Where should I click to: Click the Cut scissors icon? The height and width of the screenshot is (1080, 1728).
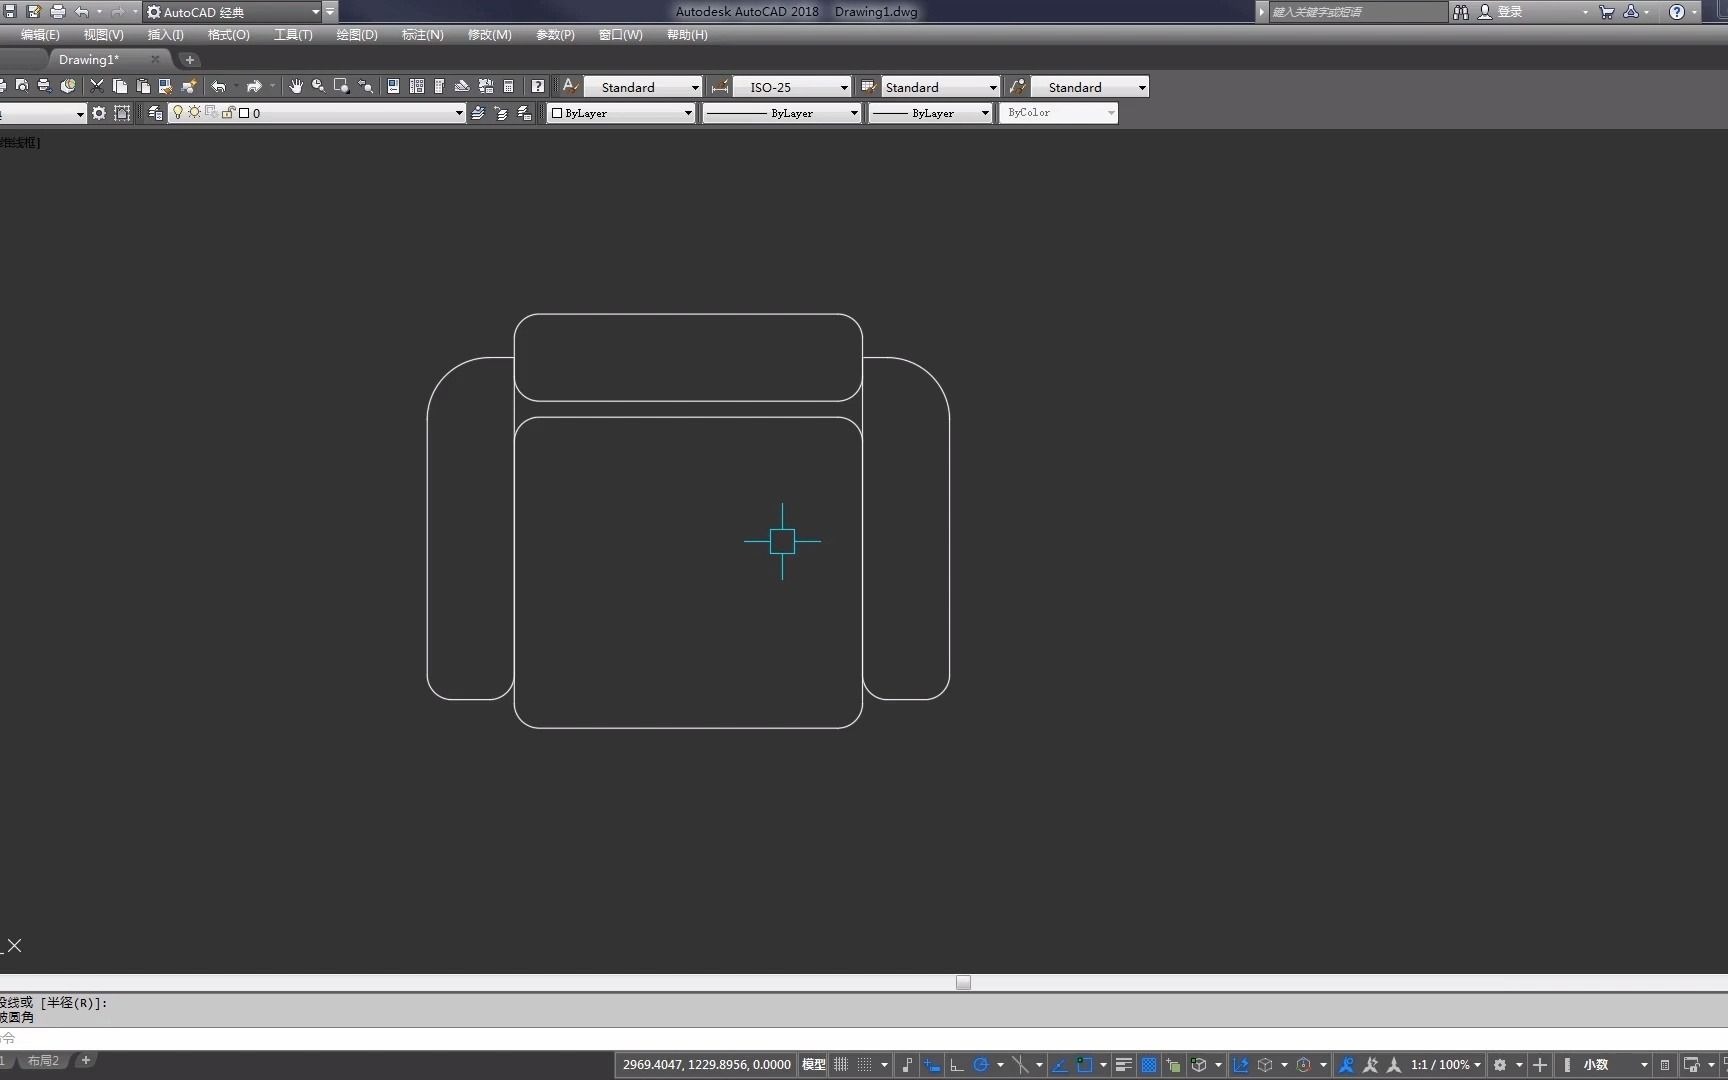[x=97, y=86]
